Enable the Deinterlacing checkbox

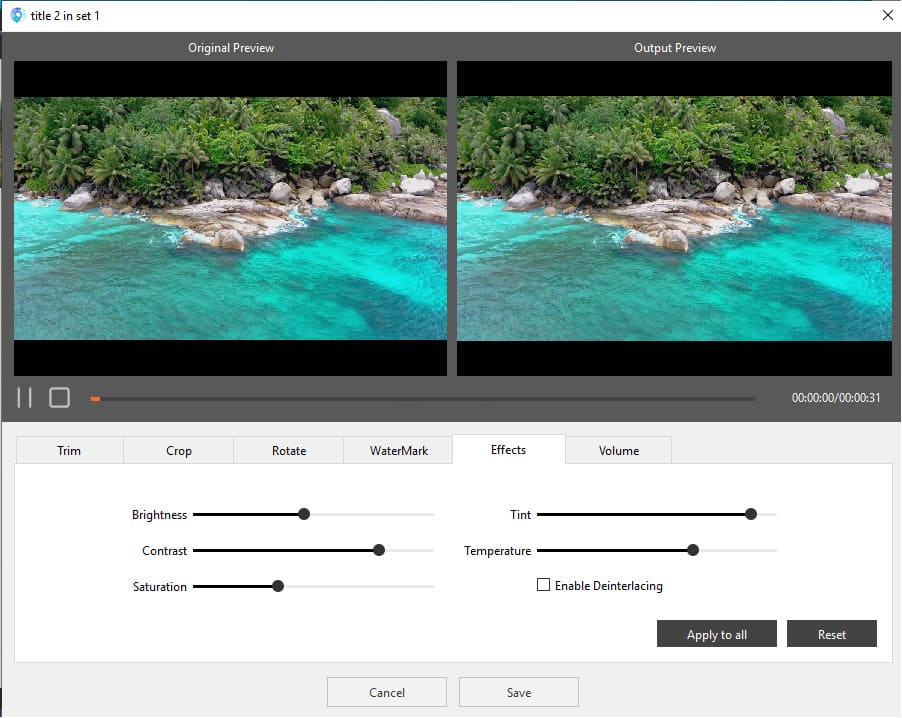(x=544, y=585)
